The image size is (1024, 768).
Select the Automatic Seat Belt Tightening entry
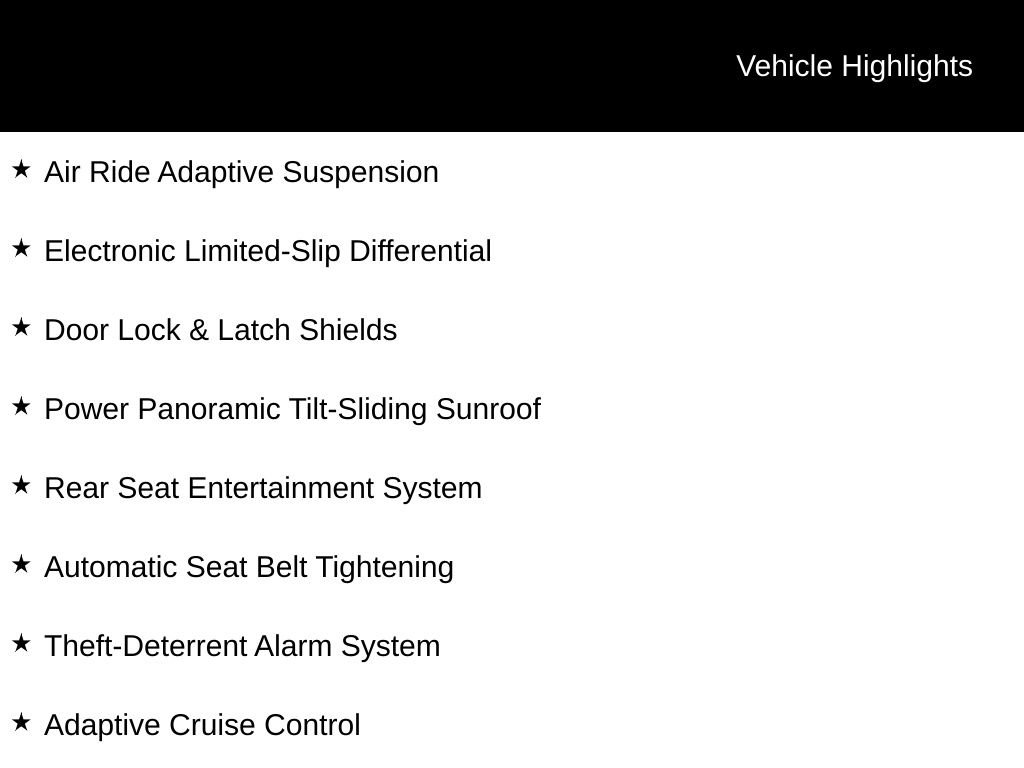coord(249,568)
